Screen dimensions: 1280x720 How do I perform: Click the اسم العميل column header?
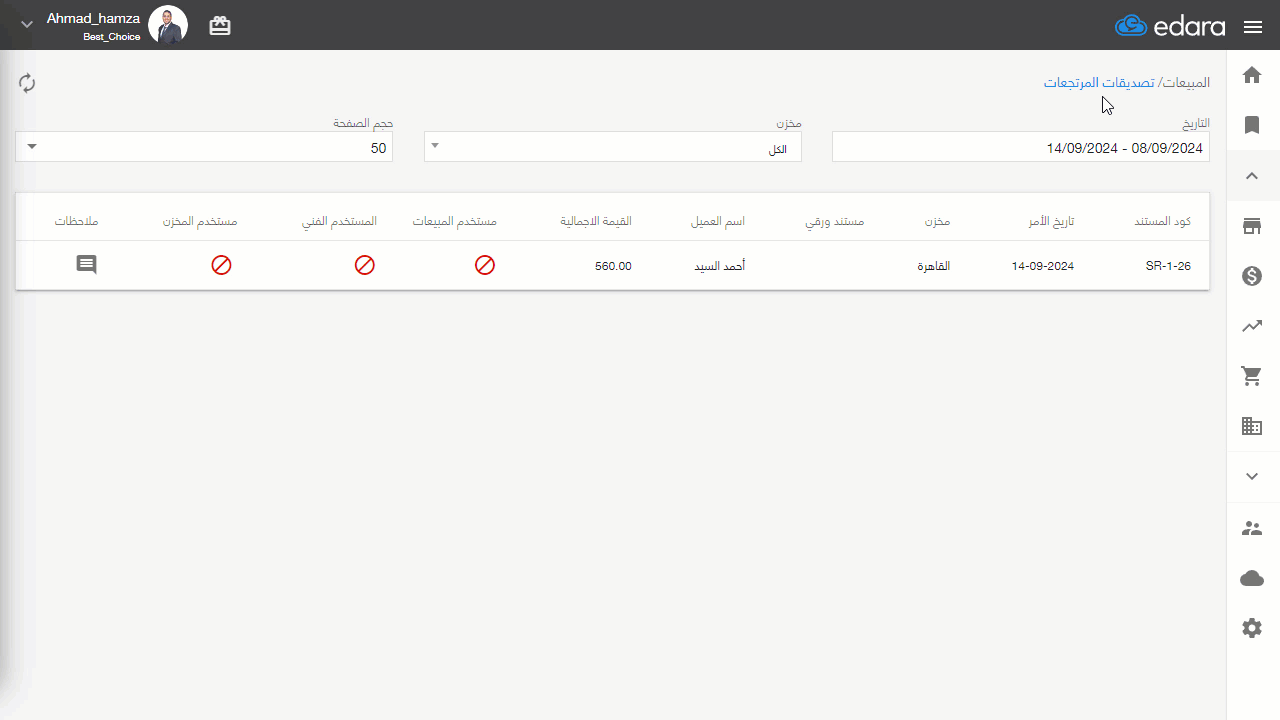point(718,221)
